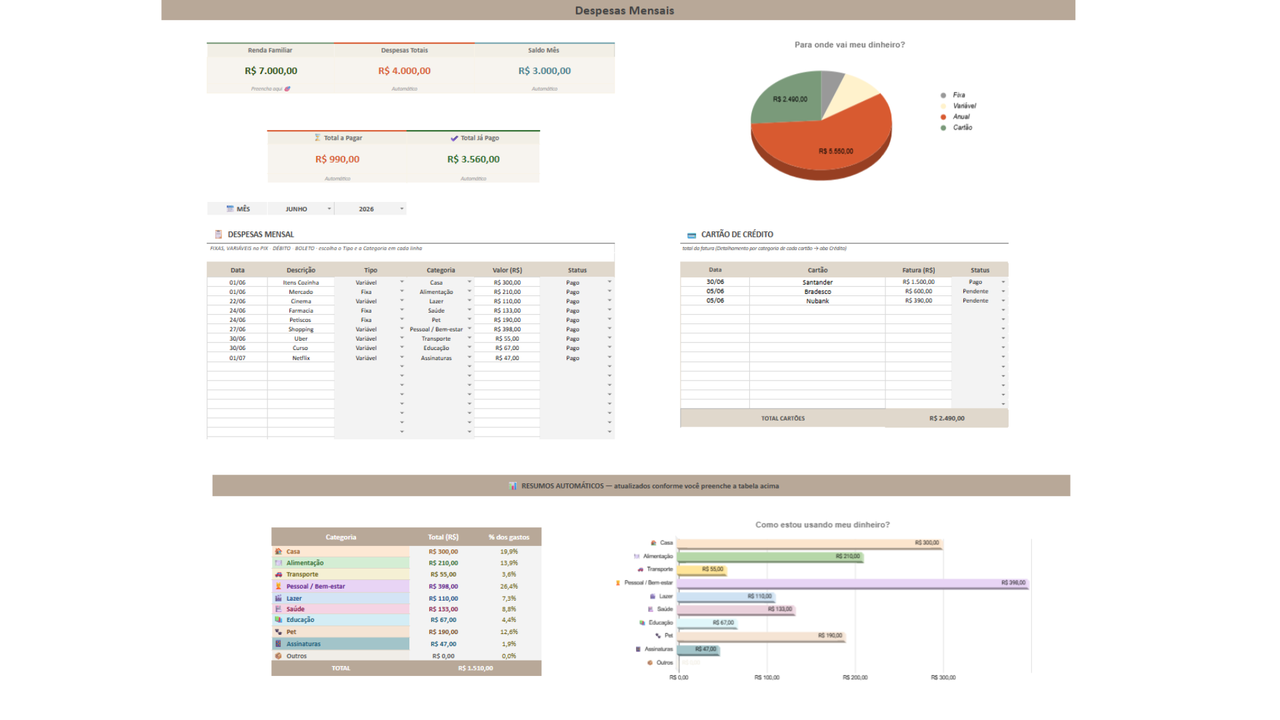This screenshot has height=720, width=1280.
Task: Click the grey Fixa legend marker
Action: click(943, 95)
